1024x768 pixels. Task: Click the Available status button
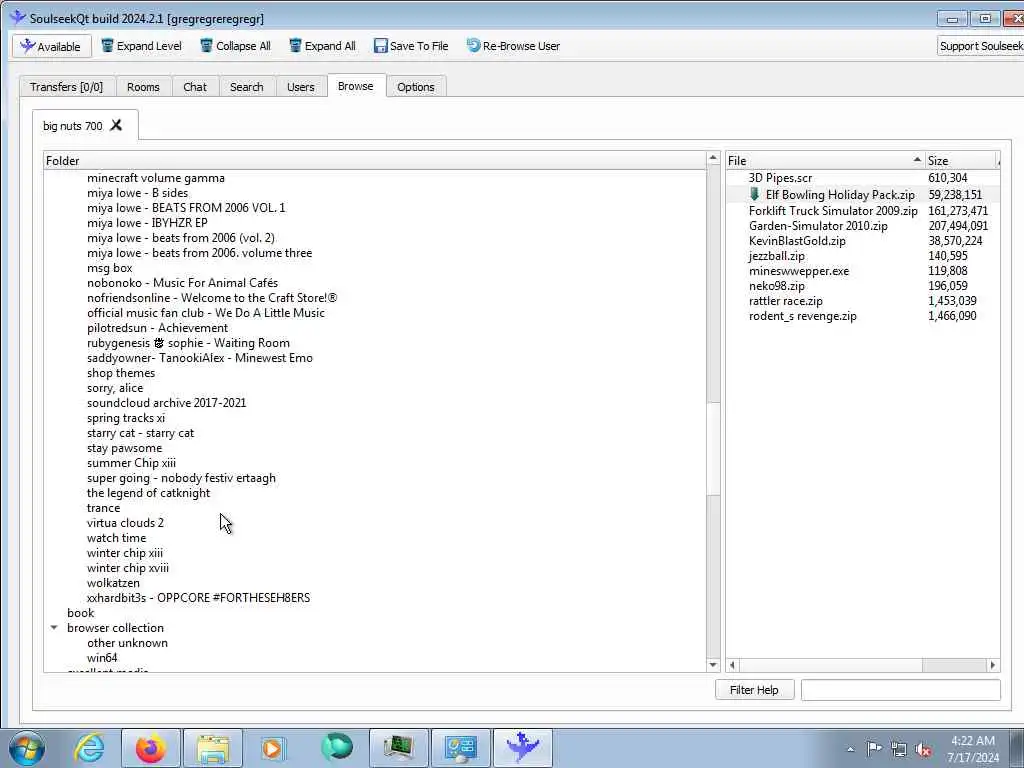coord(52,46)
